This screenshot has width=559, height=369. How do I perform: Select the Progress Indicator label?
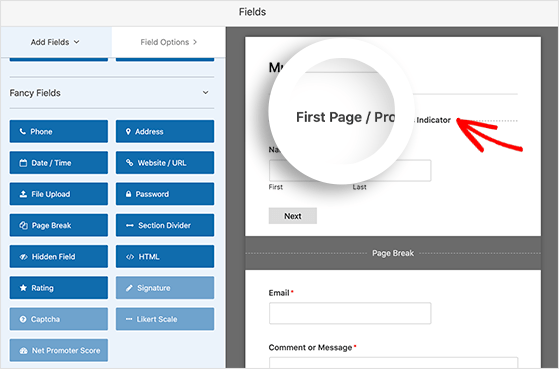pyautogui.click(x=434, y=120)
